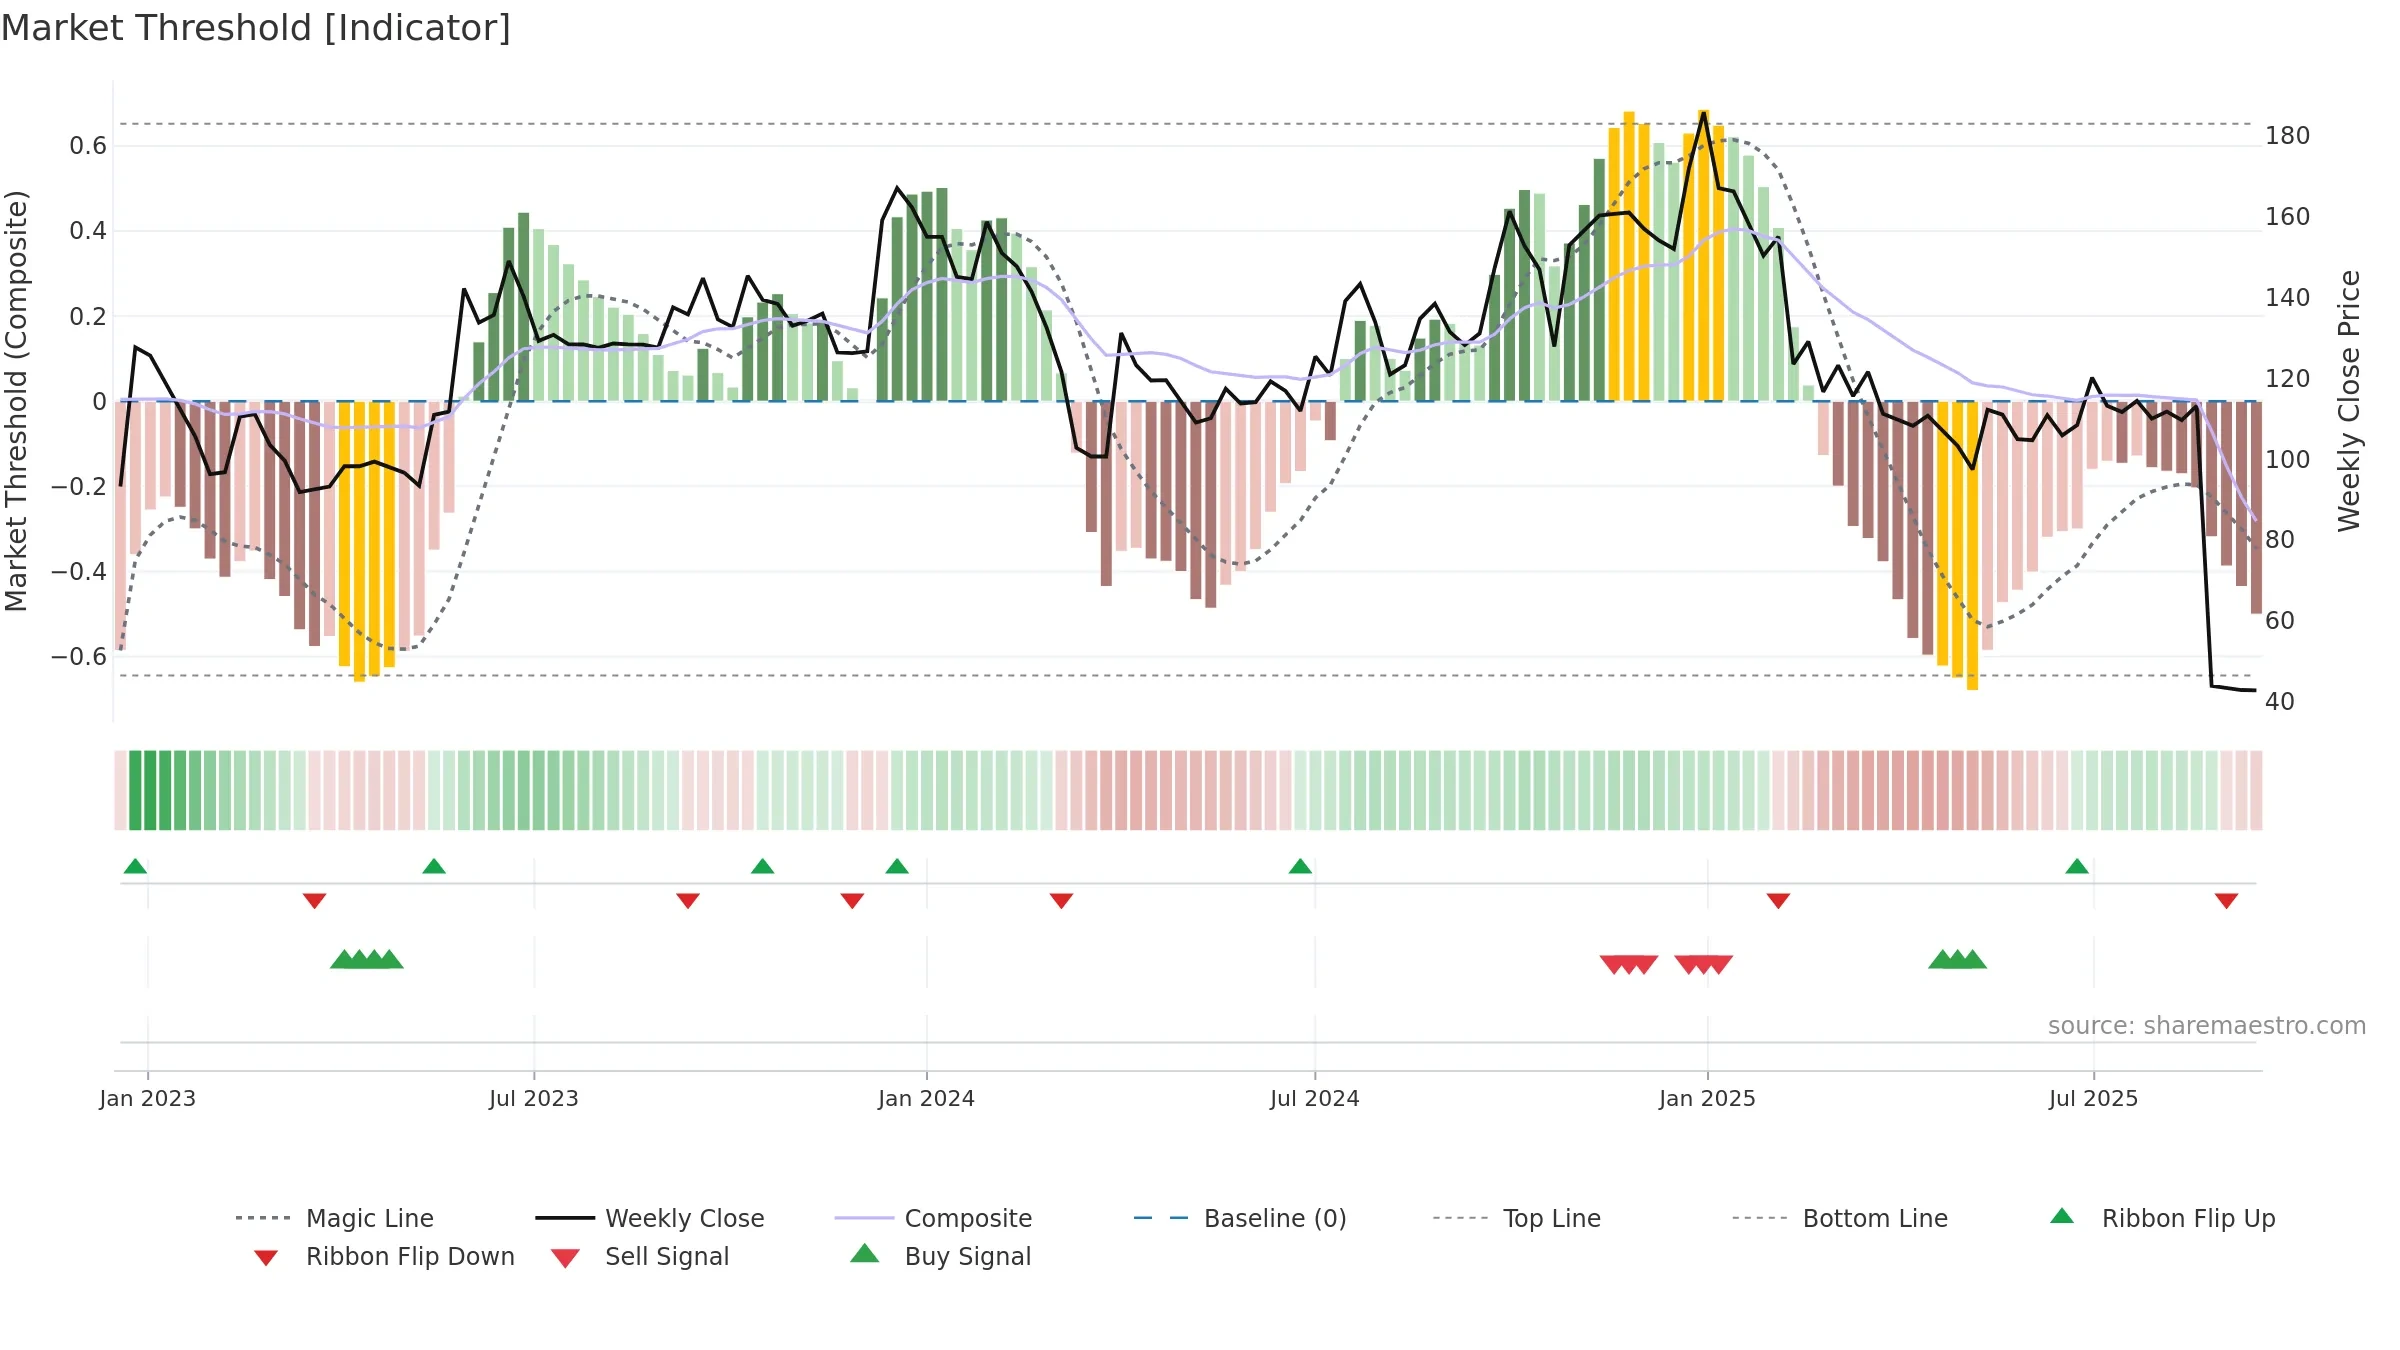Click the Market Threshold [Indicator] chart title
The width and height of the screenshot is (2400, 1350).
(256, 28)
